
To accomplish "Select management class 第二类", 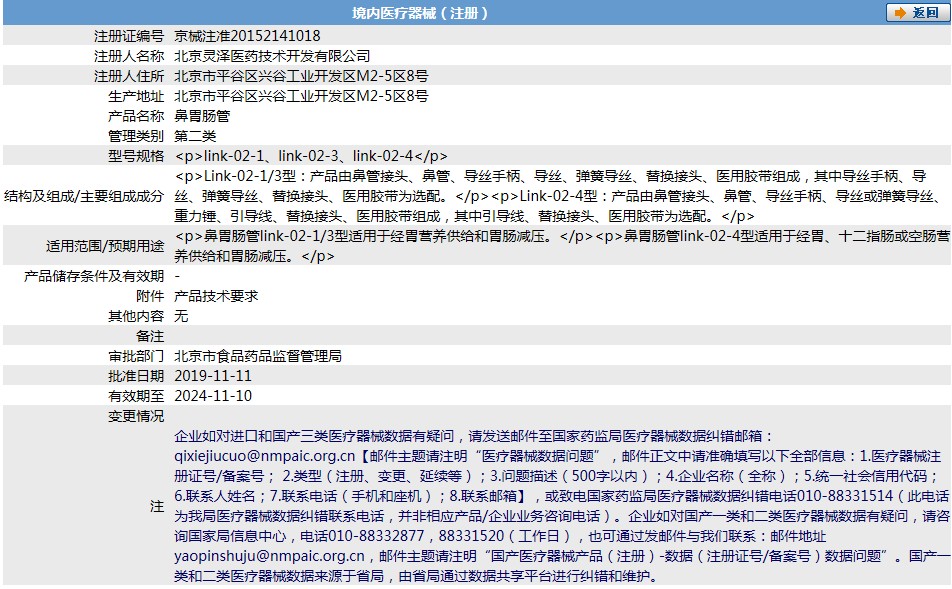I will pyautogui.click(x=195, y=136).
